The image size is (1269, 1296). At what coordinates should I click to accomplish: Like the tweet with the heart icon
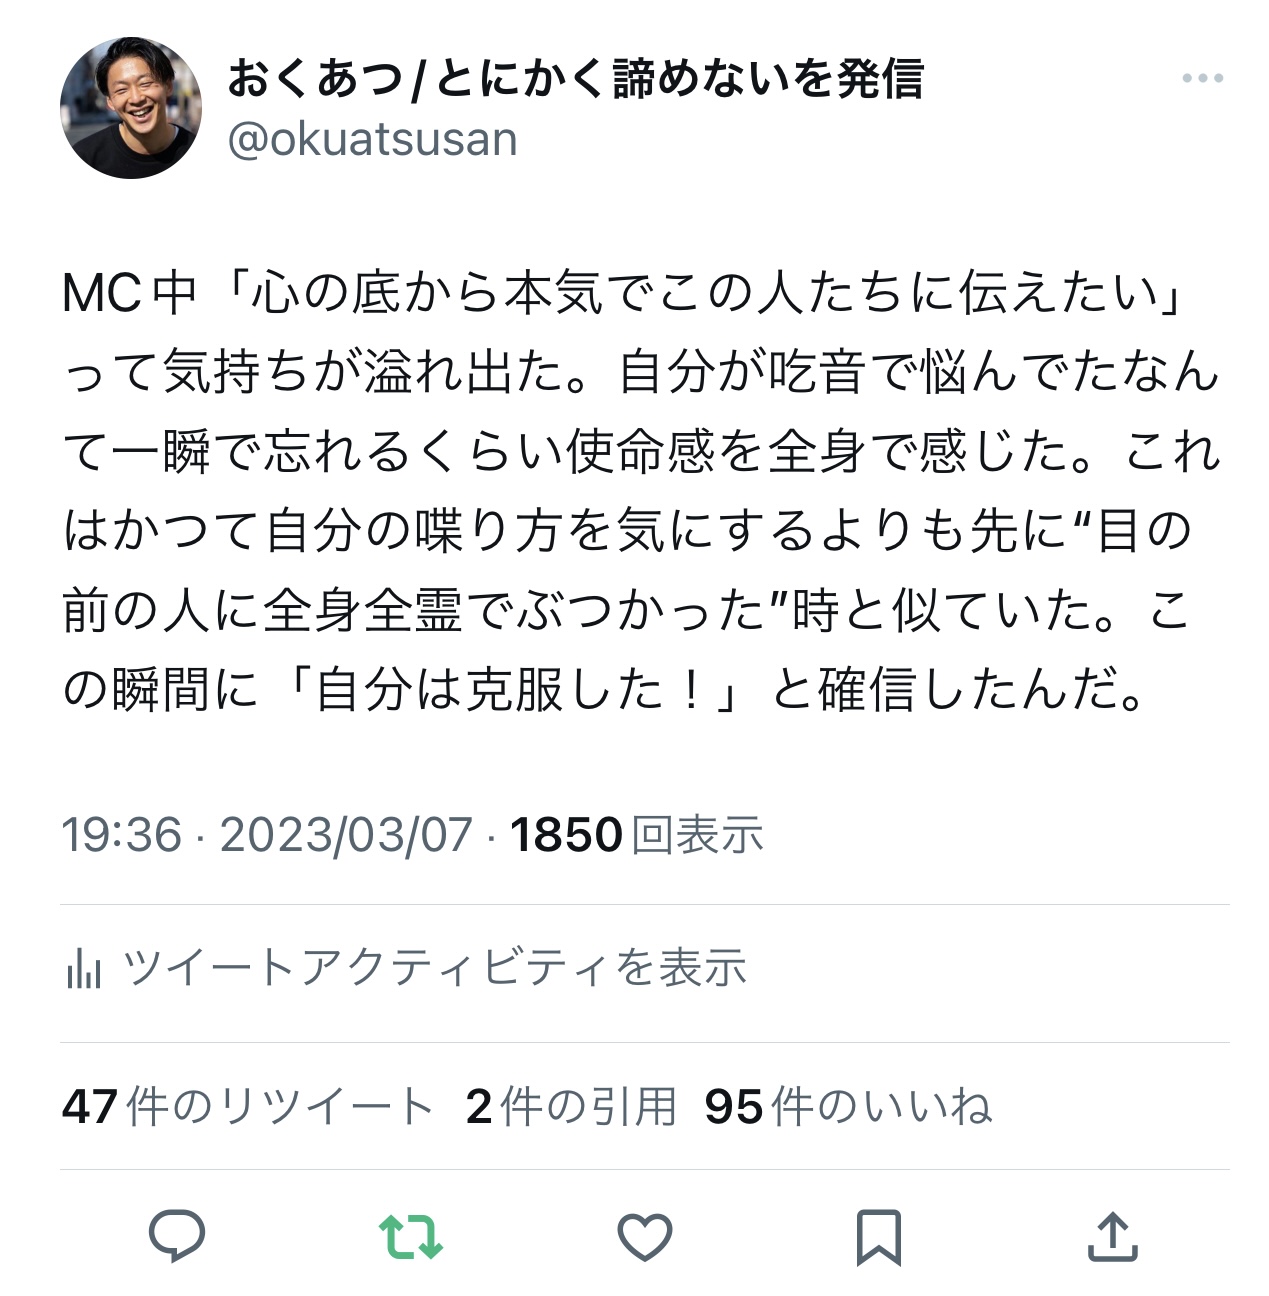click(x=645, y=1237)
